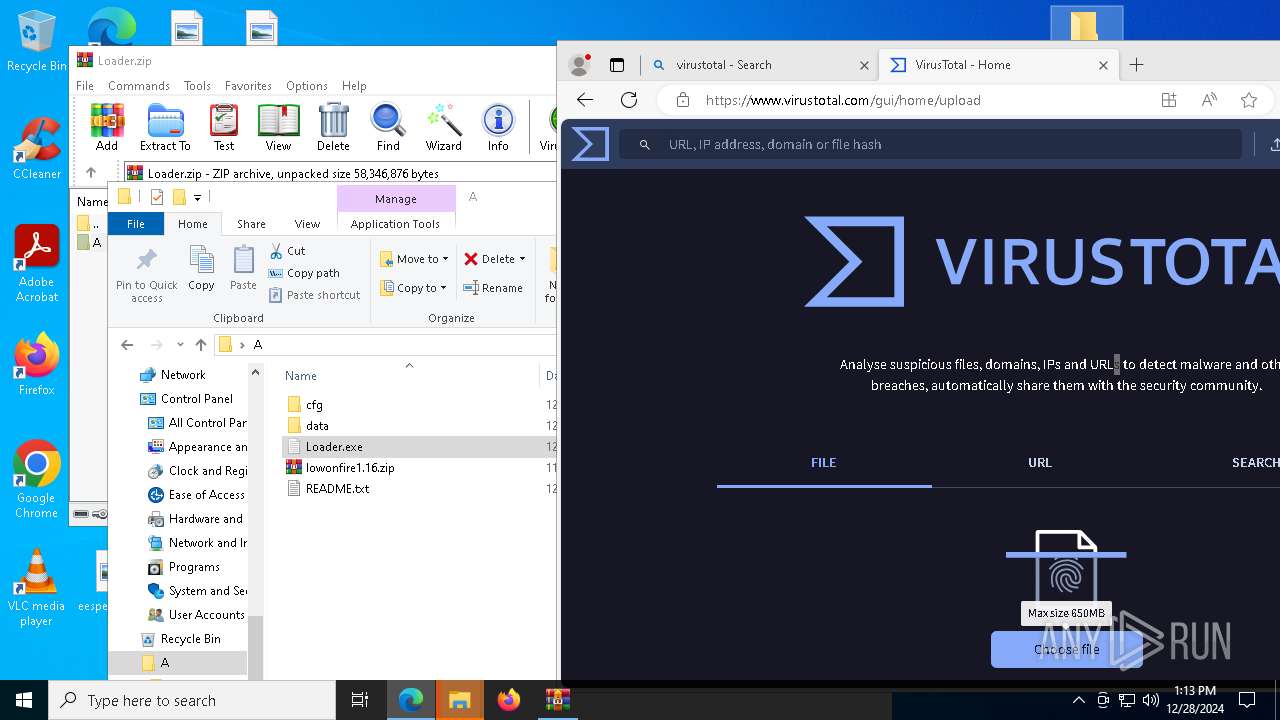Image resolution: width=1280 pixels, height=720 pixels.
Task: Select the URL tab on VirusTotal
Action: [x=1040, y=463]
